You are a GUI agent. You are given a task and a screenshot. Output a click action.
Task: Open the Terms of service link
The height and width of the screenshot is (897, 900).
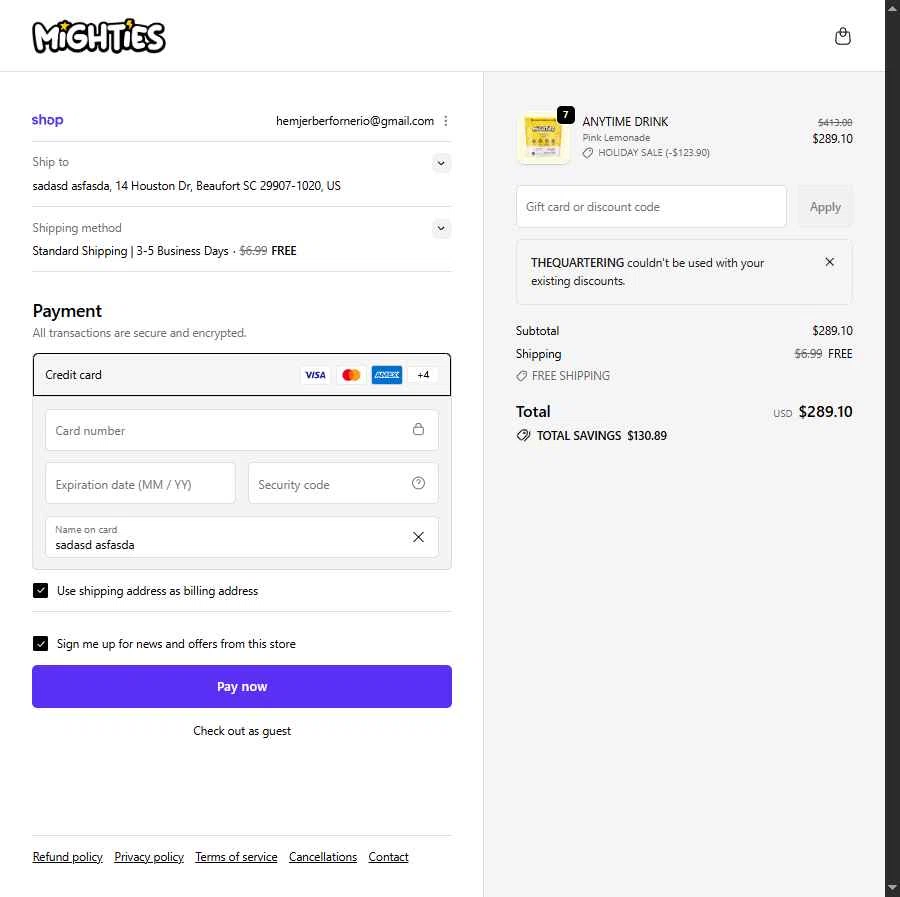[236, 857]
